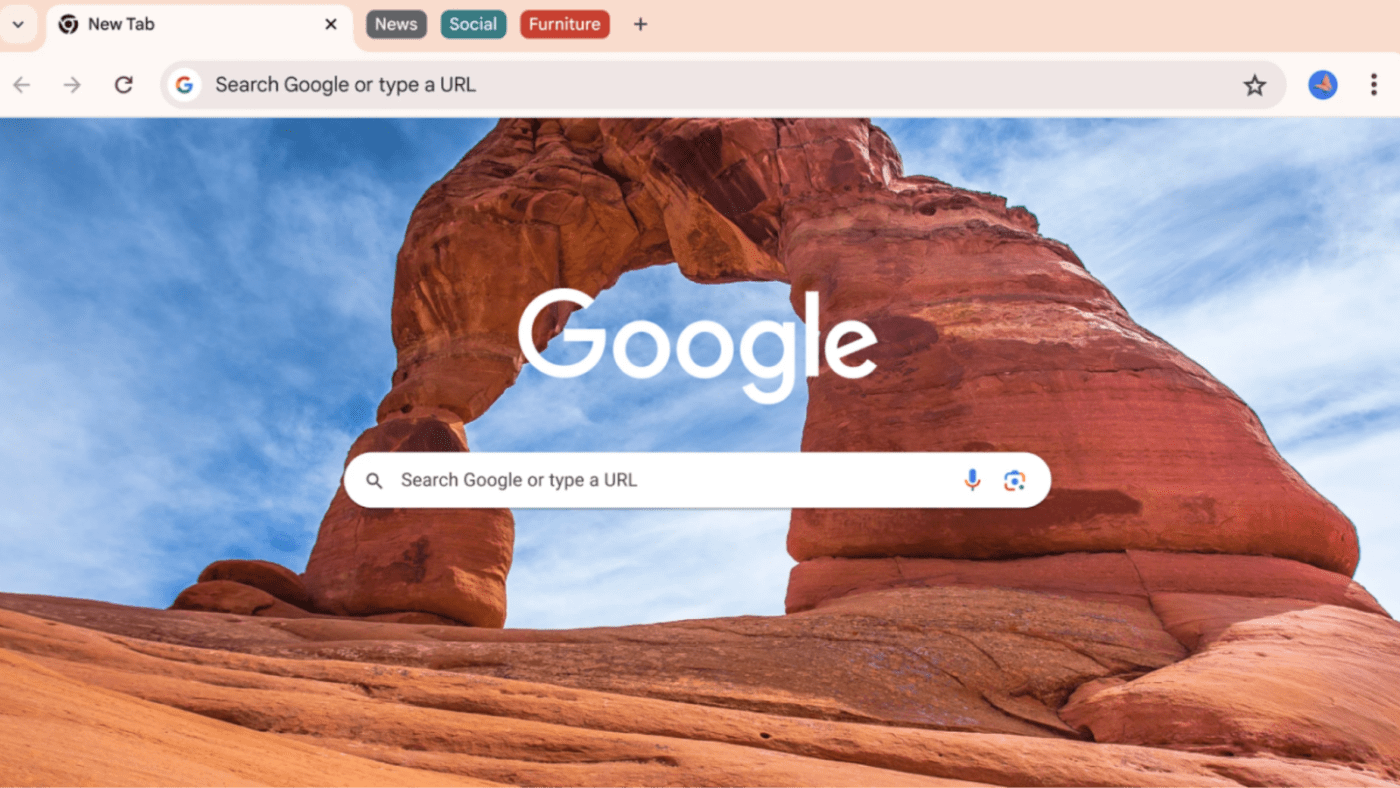1400x788 pixels.
Task: Click the magnifier icon in search box
Action: pyautogui.click(x=374, y=481)
